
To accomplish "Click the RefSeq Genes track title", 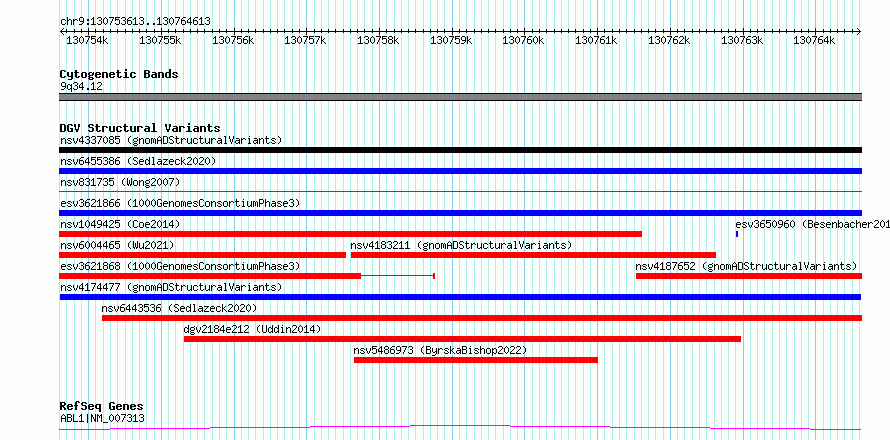I will [102, 407].
